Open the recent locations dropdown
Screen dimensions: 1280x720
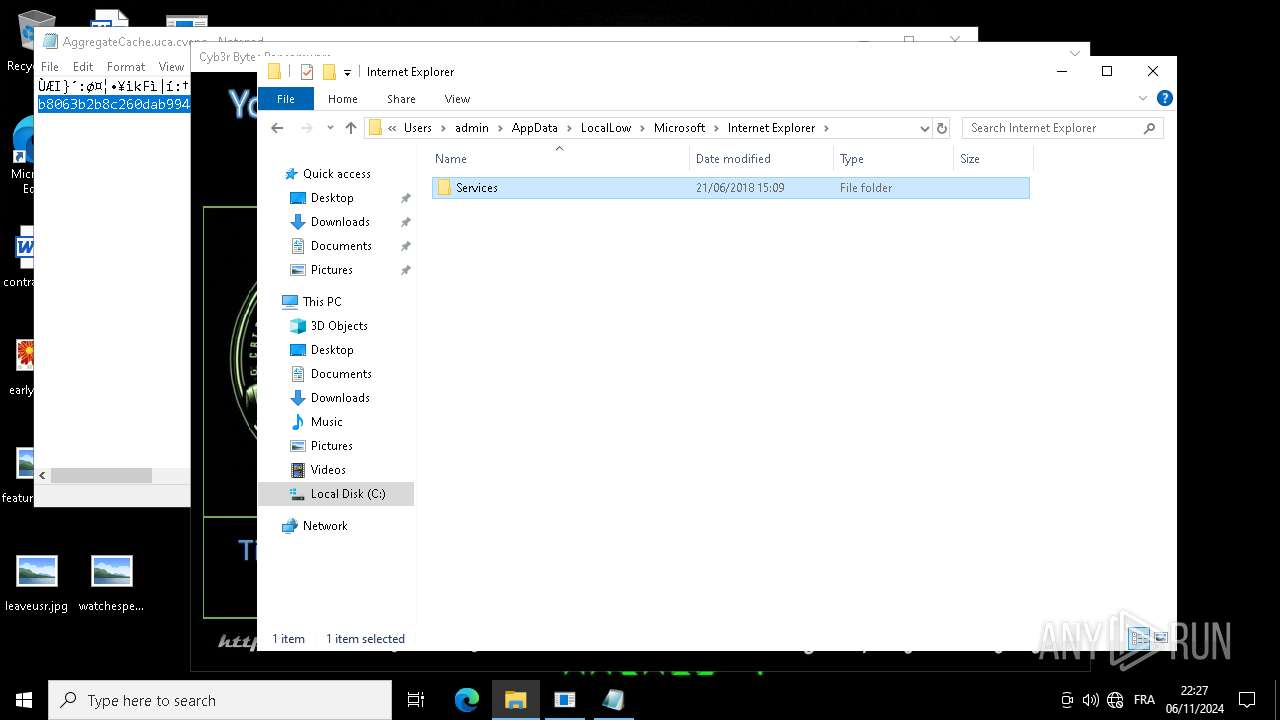pyautogui.click(x=330, y=128)
